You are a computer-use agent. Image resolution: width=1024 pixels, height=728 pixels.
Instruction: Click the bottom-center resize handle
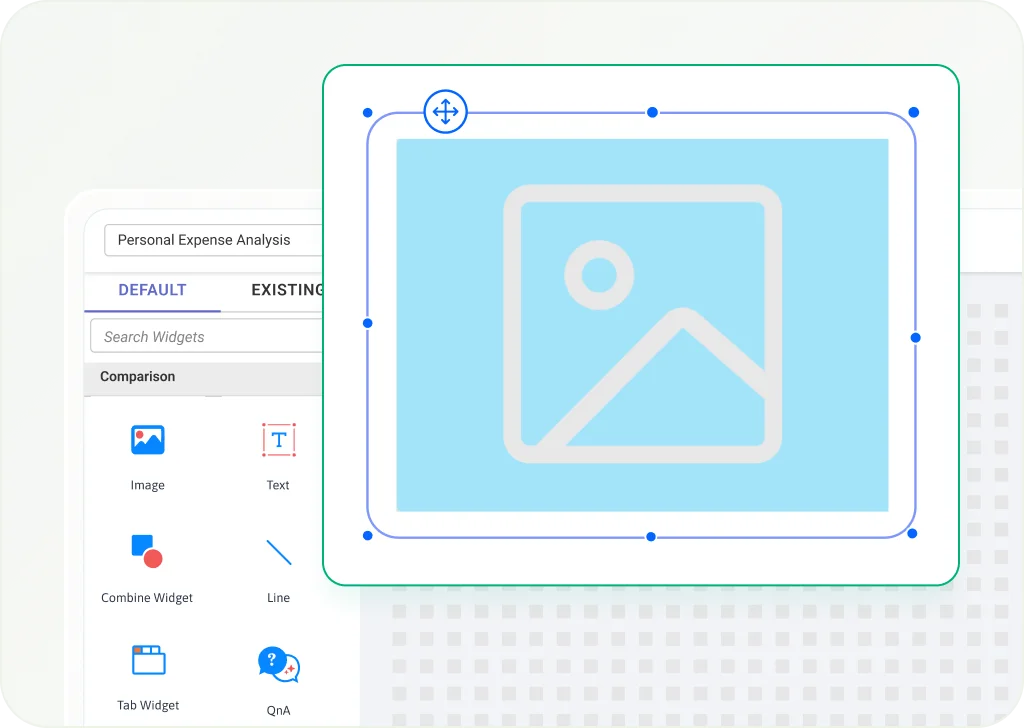coord(651,537)
